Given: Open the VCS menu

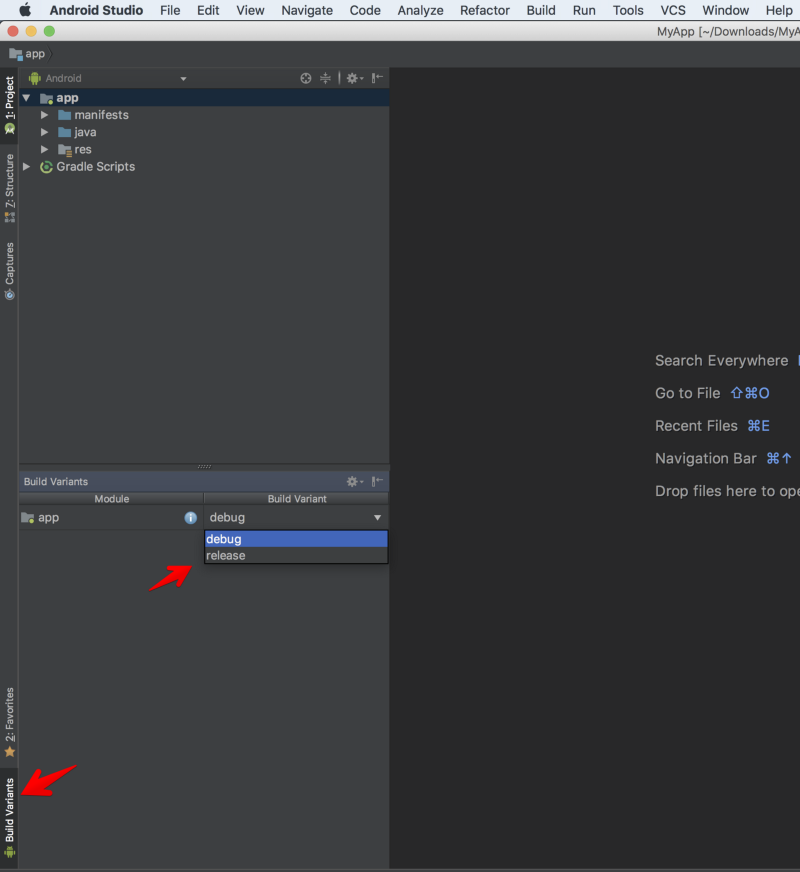Looking at the screenshot, I should pyautogui.click(x=673, y=10).
